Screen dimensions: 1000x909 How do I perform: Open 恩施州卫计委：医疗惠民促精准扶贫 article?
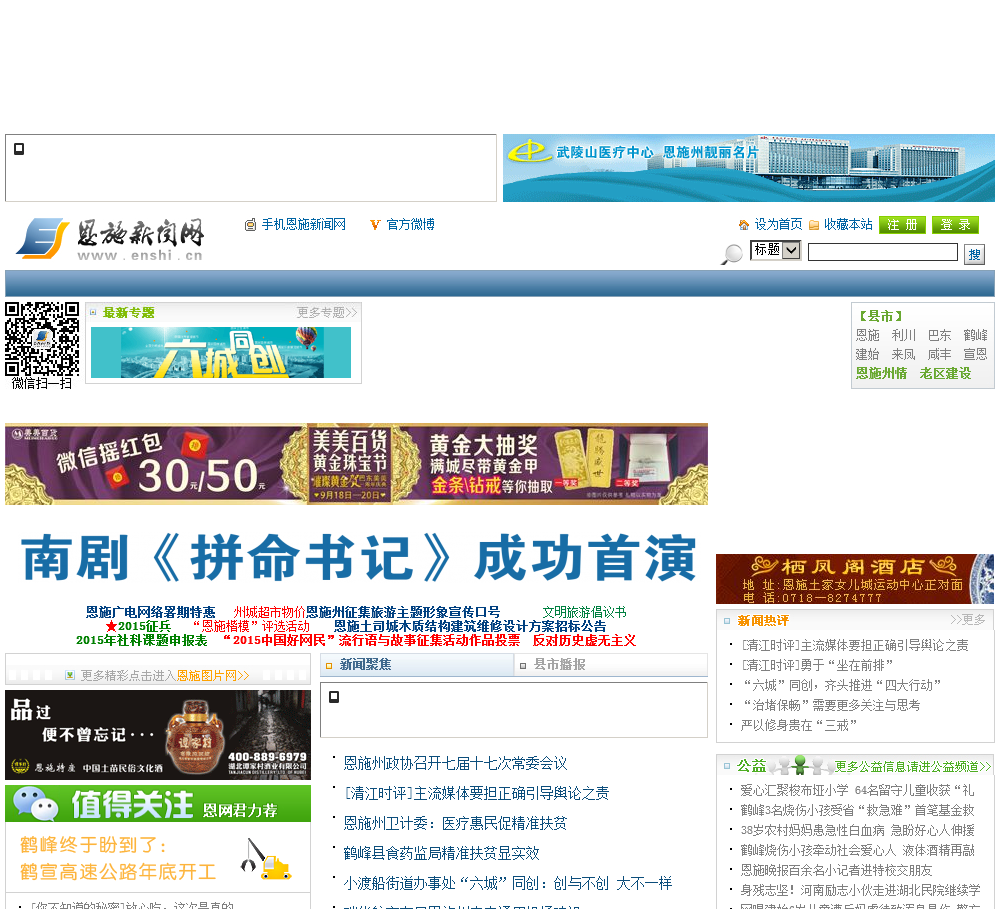455,824
